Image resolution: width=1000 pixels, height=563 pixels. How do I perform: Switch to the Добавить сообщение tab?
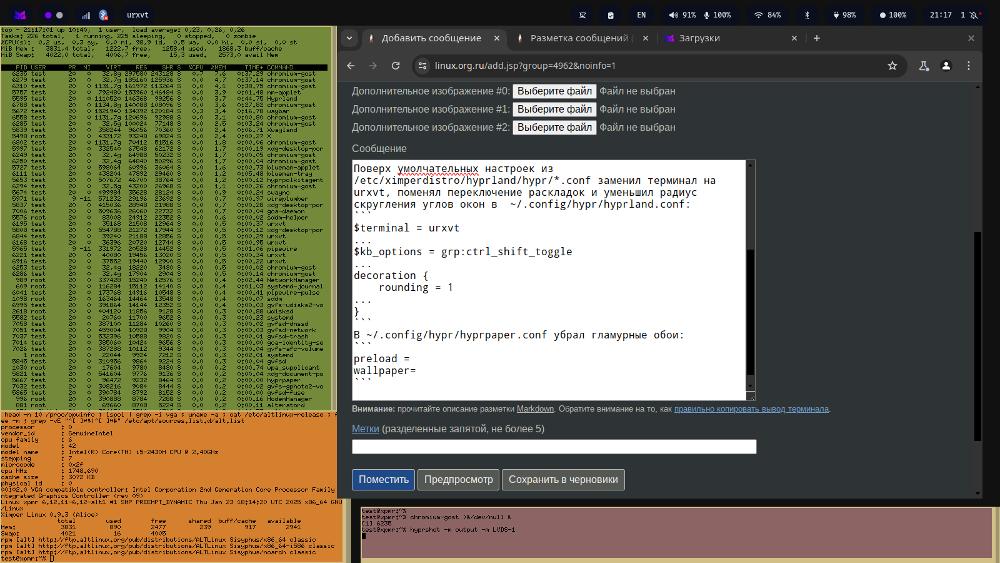click(x=431, y=38)
